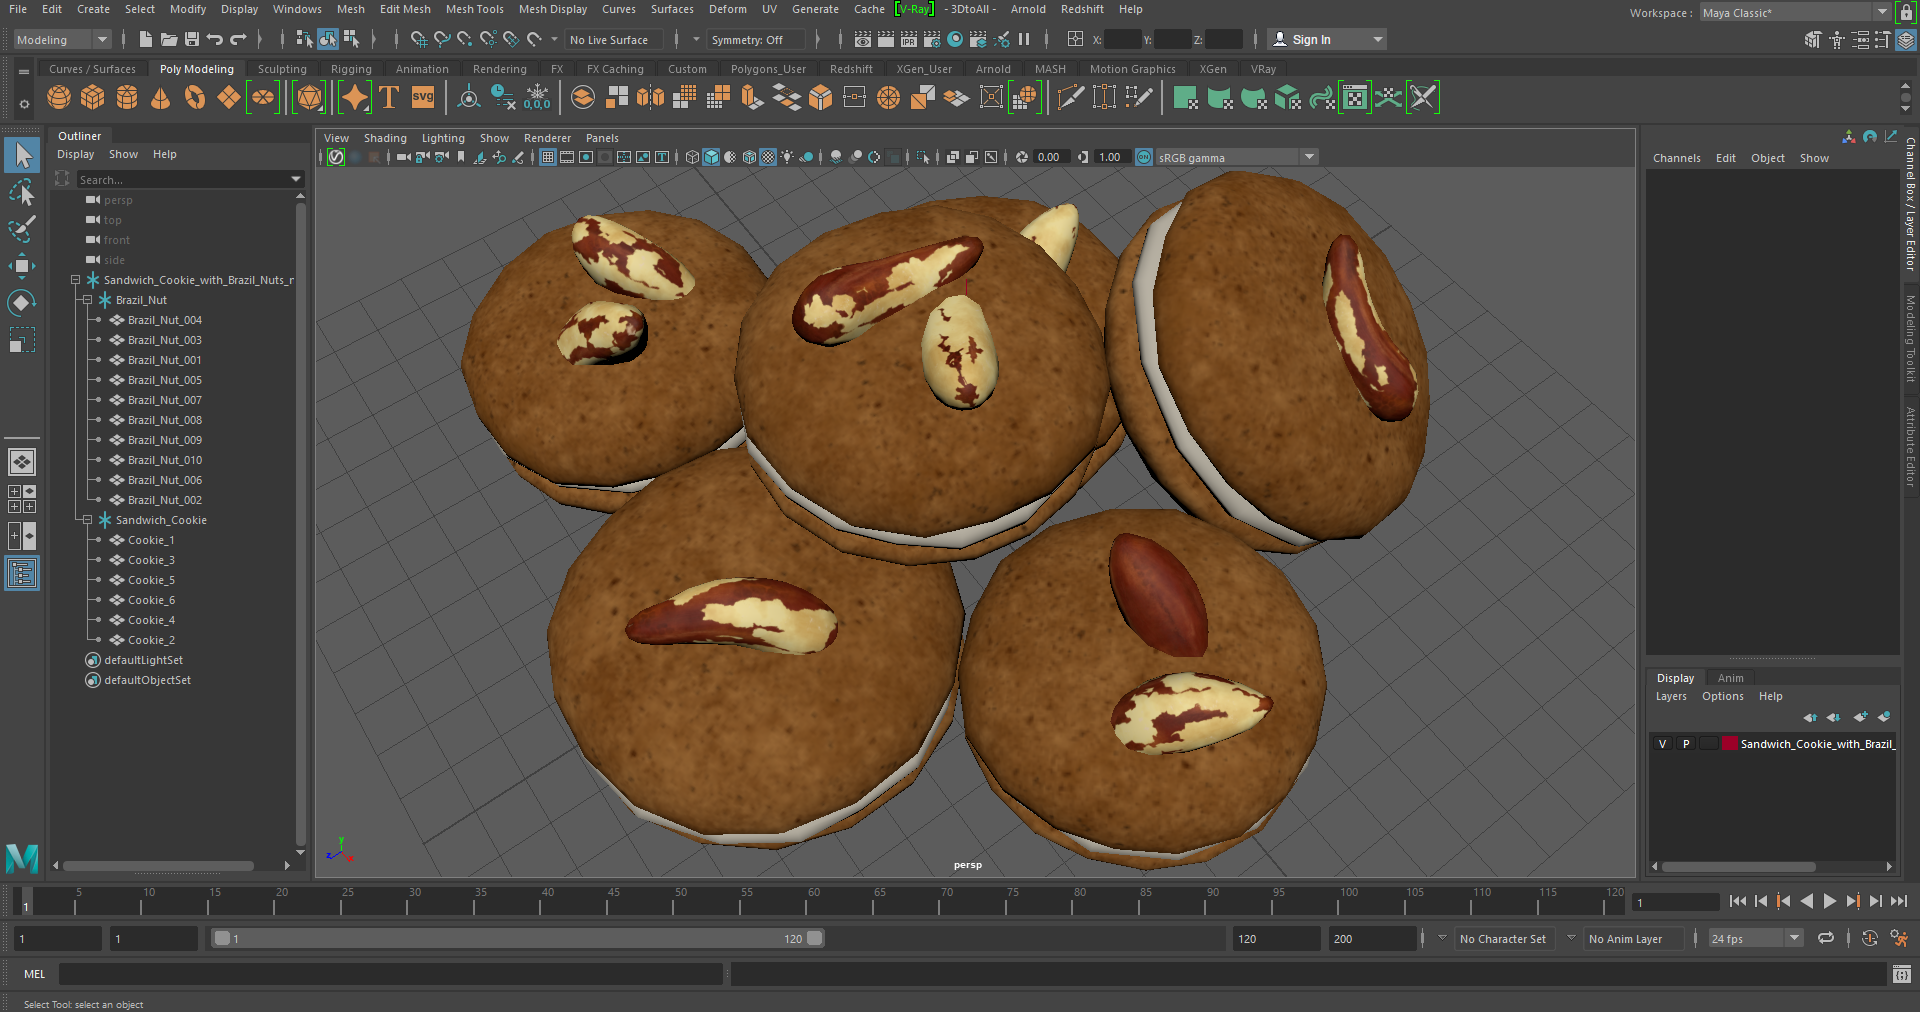
Task: Switch to four view layout
Action: [22, 499]
